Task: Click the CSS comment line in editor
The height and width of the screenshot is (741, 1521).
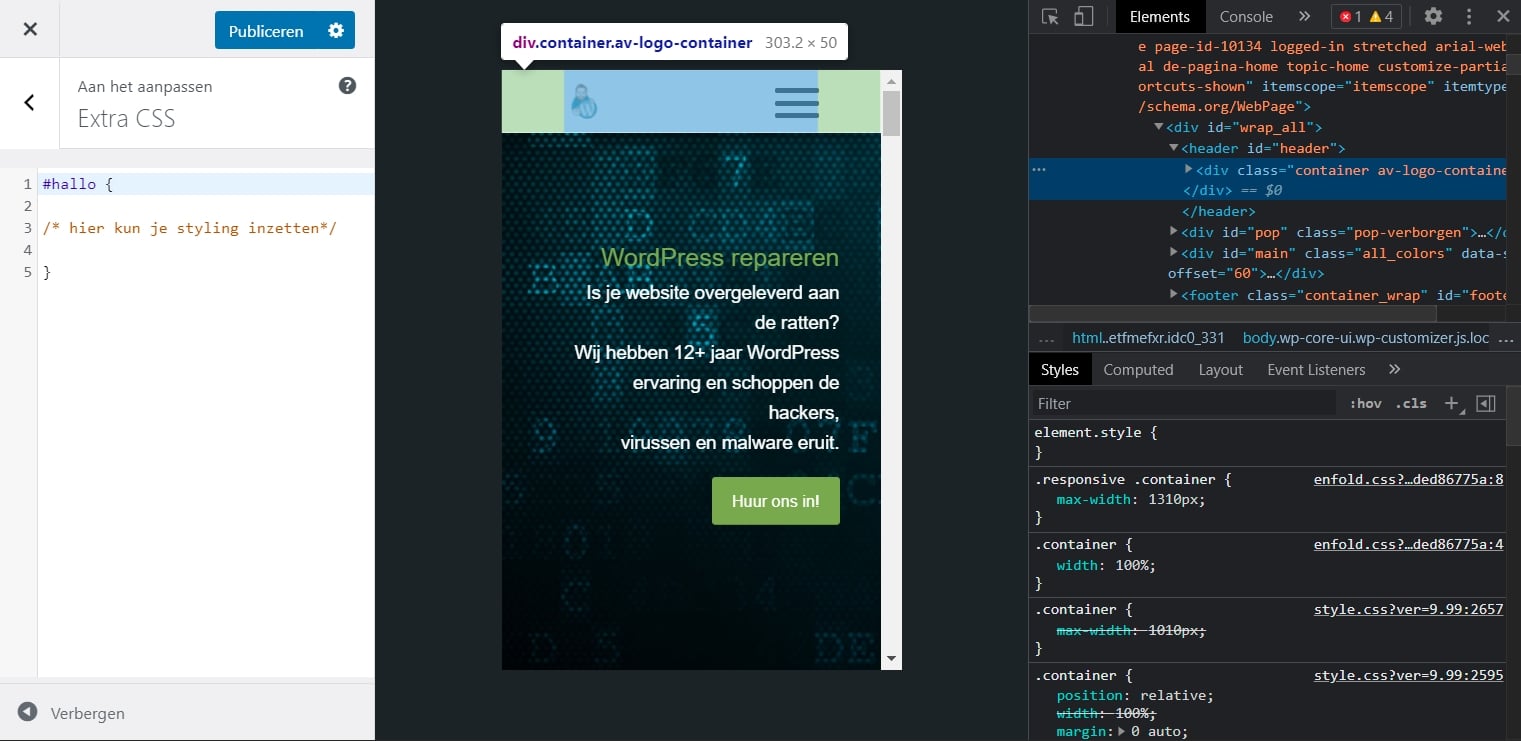Action: click(x=190, y=228)
